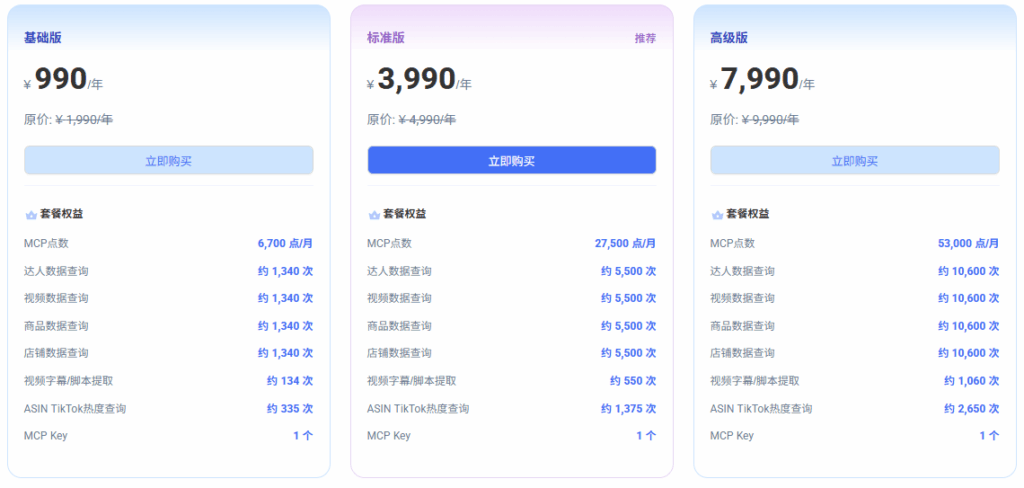The height and width of the screenshot is (488, 1024).
Task: Click the ¥3,990/年 price
Action: click(419, 80)
